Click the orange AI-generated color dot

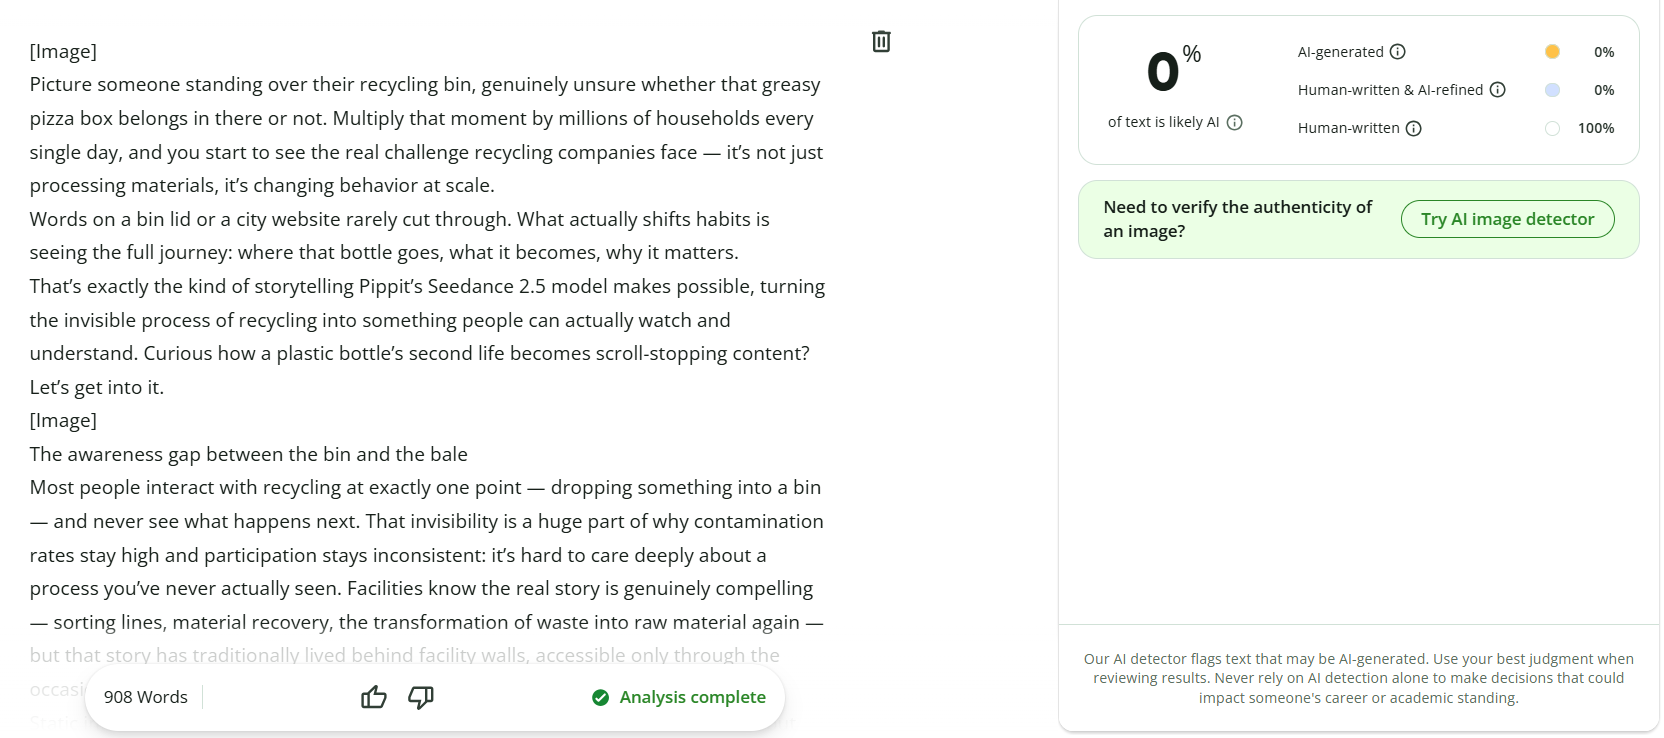click(1552, 52)
